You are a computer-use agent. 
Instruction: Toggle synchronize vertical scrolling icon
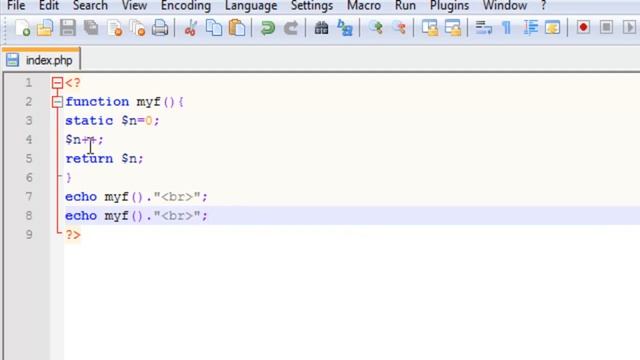[x=430, y=28]
